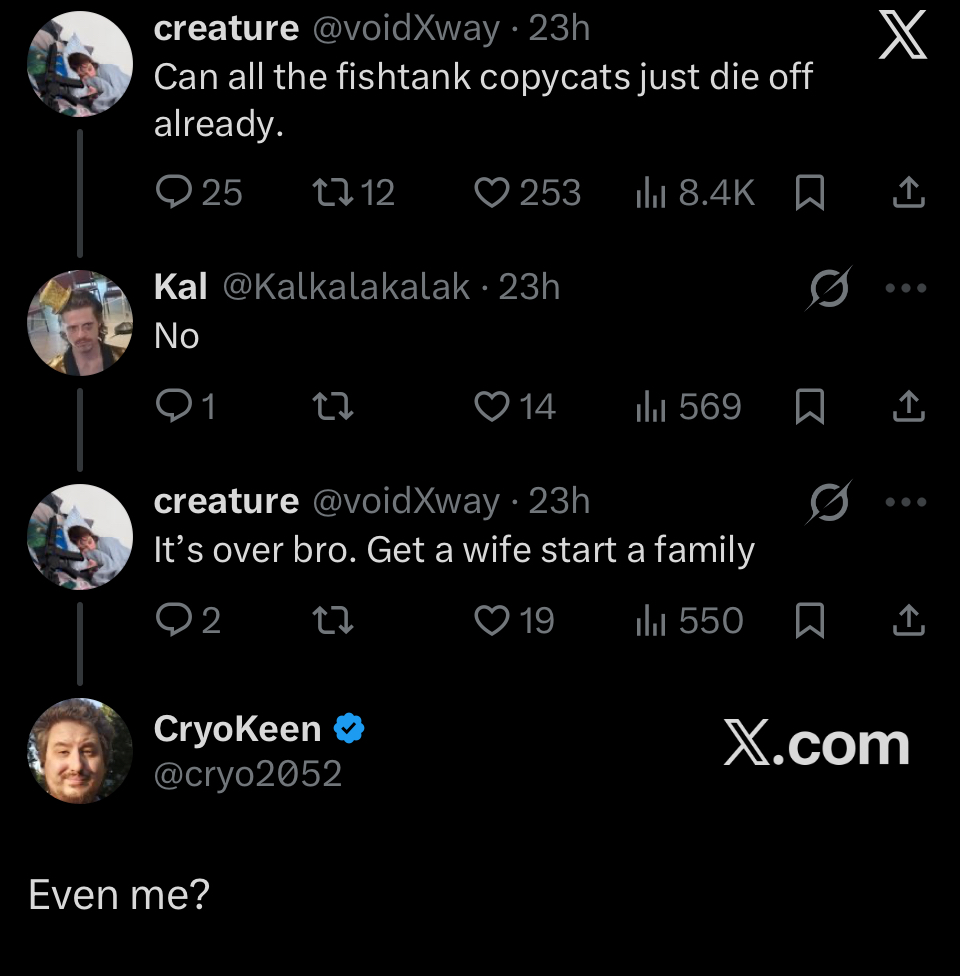Open the @cryo2052 profile handle
Viewport: 960px width, 976px height.
[248, 773]
